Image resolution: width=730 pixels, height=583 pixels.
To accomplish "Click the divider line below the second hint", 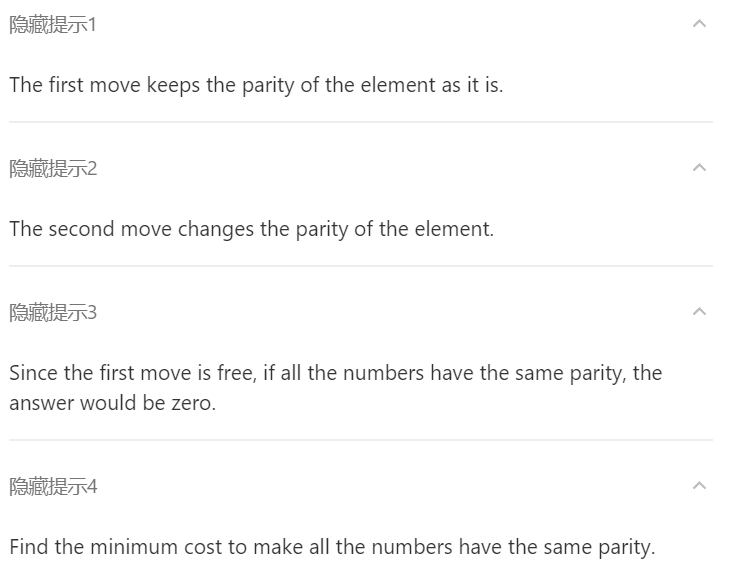I will (361, 266).
